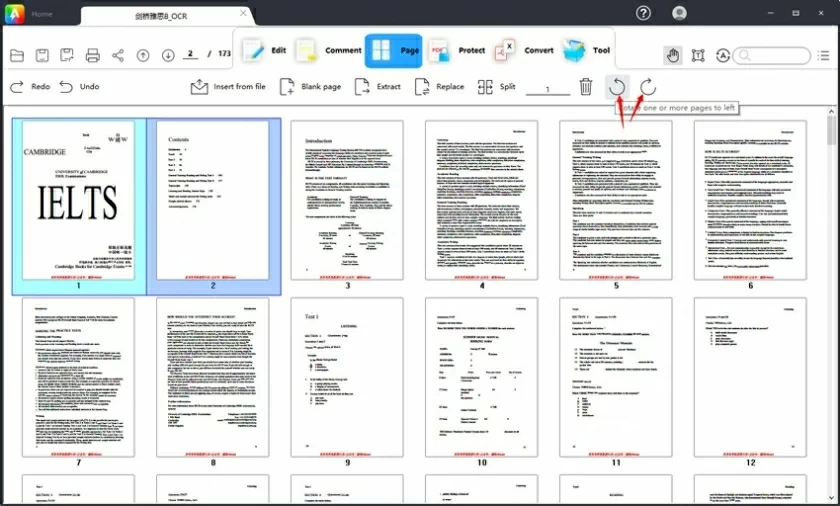The image size is (840, 506).
Task: Open the Protect tab
Action: (456, 50)
